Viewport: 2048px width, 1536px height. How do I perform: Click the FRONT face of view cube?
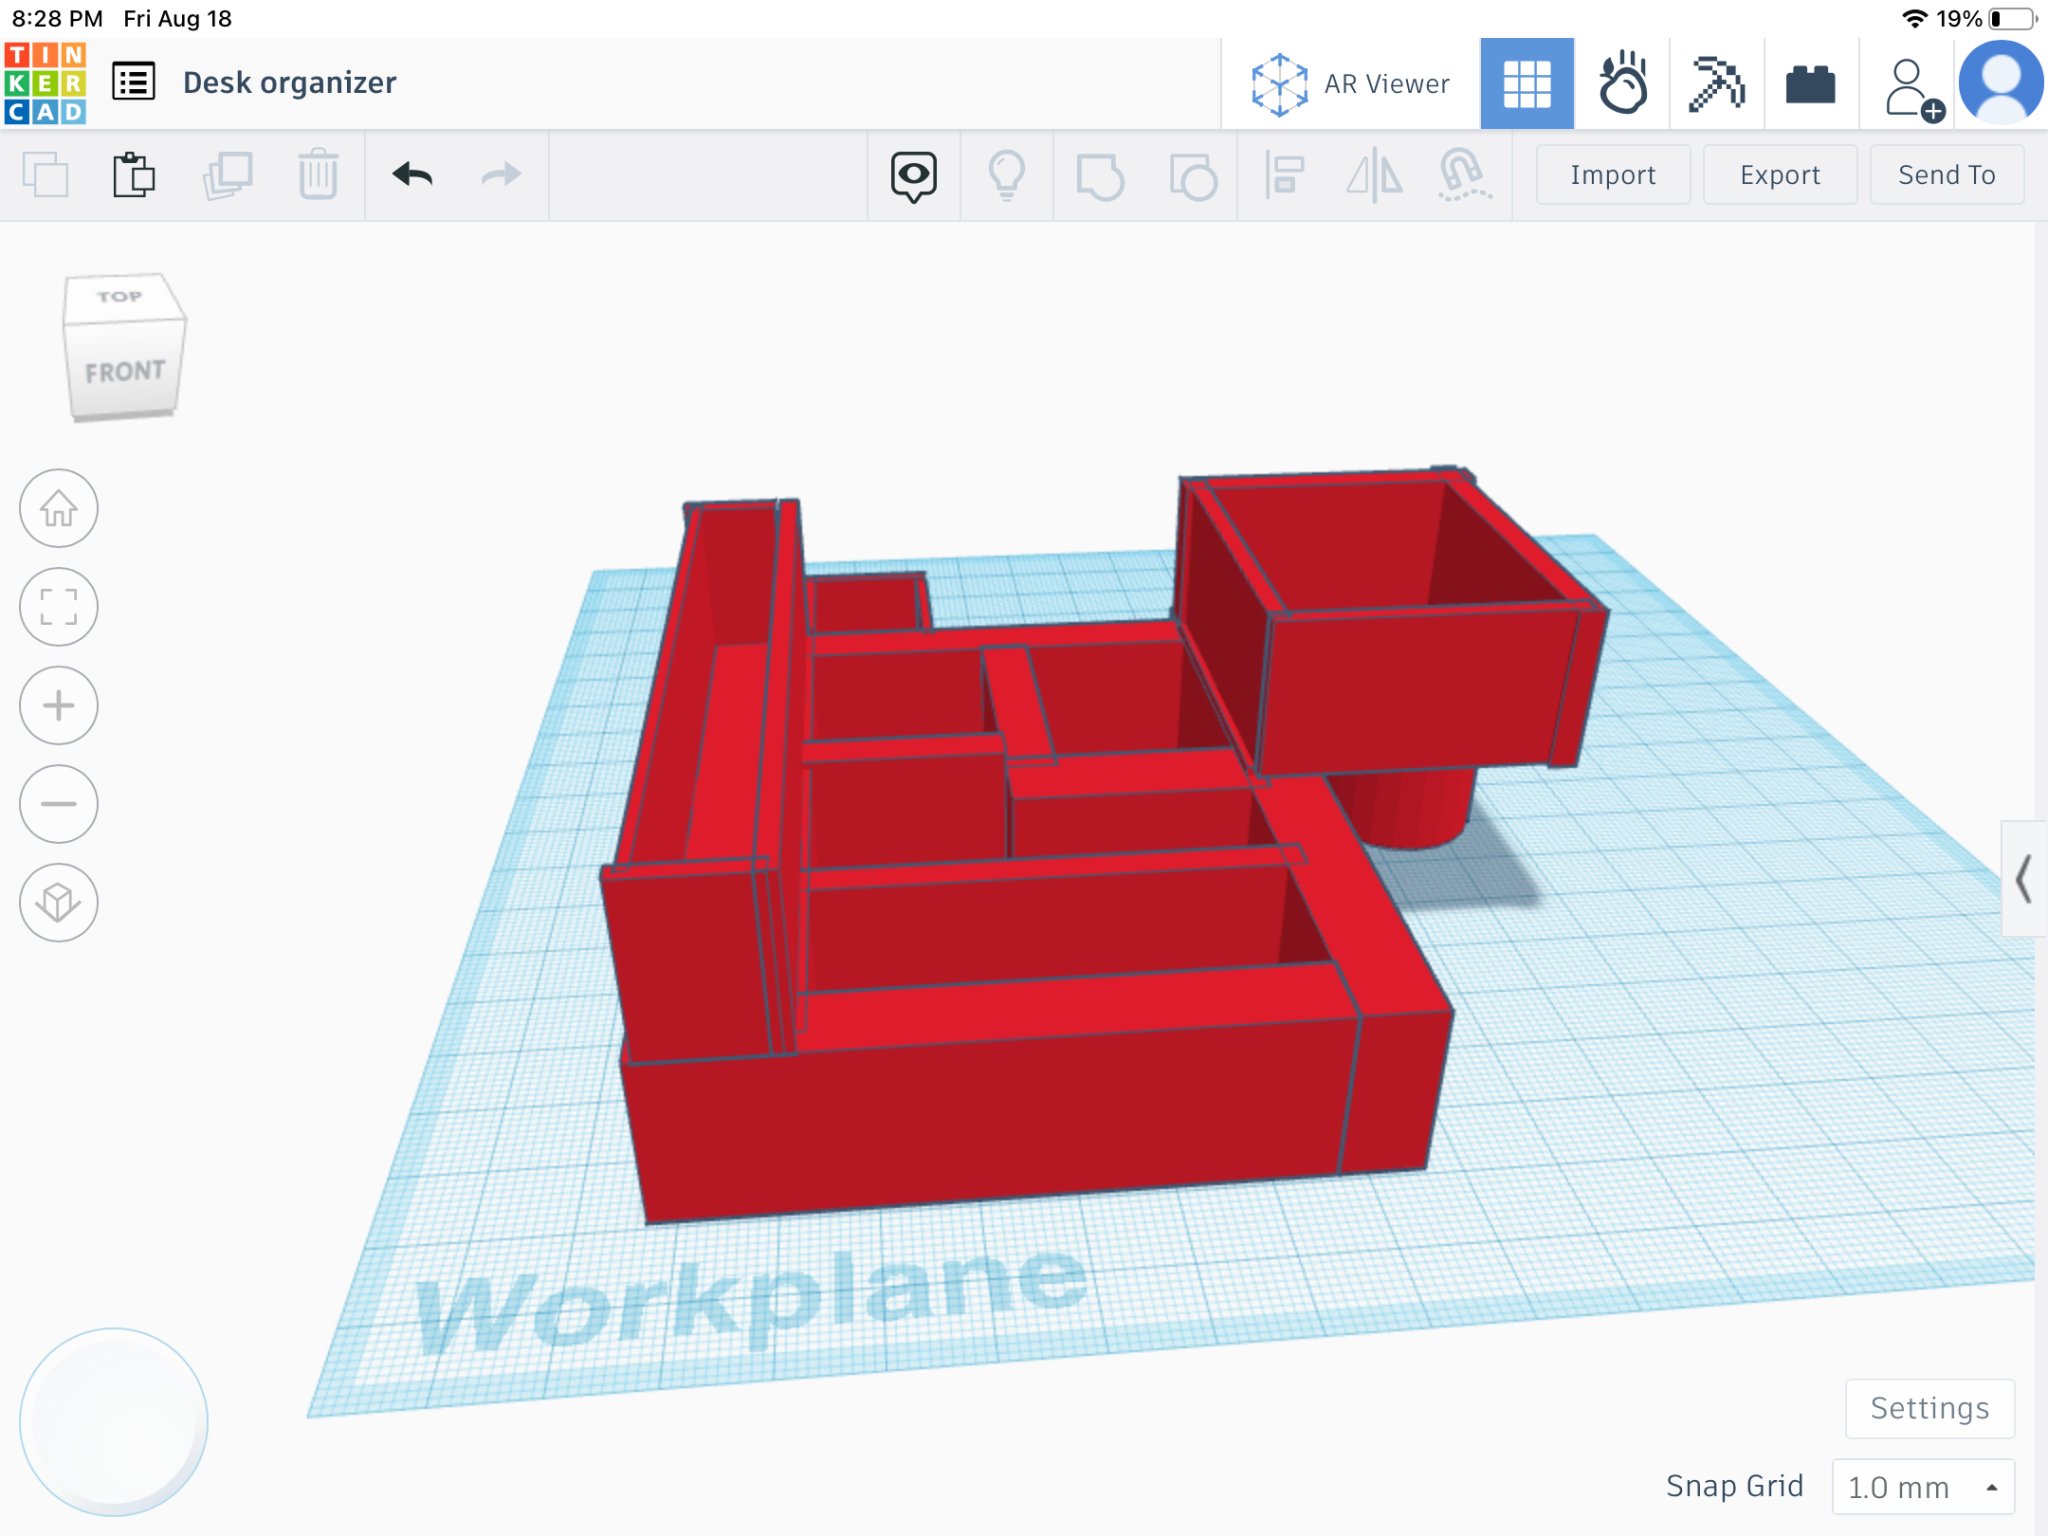[125, 372]
